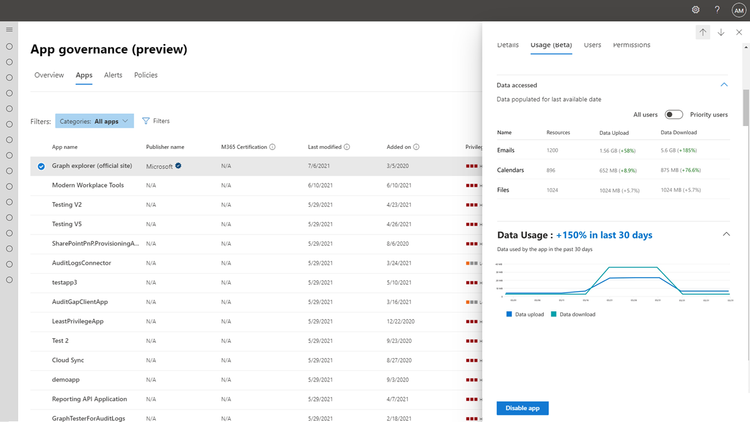The width and height of the screenshot is (750, 422).
Task: Click the Filters button
Action: (x=156, y=121)
